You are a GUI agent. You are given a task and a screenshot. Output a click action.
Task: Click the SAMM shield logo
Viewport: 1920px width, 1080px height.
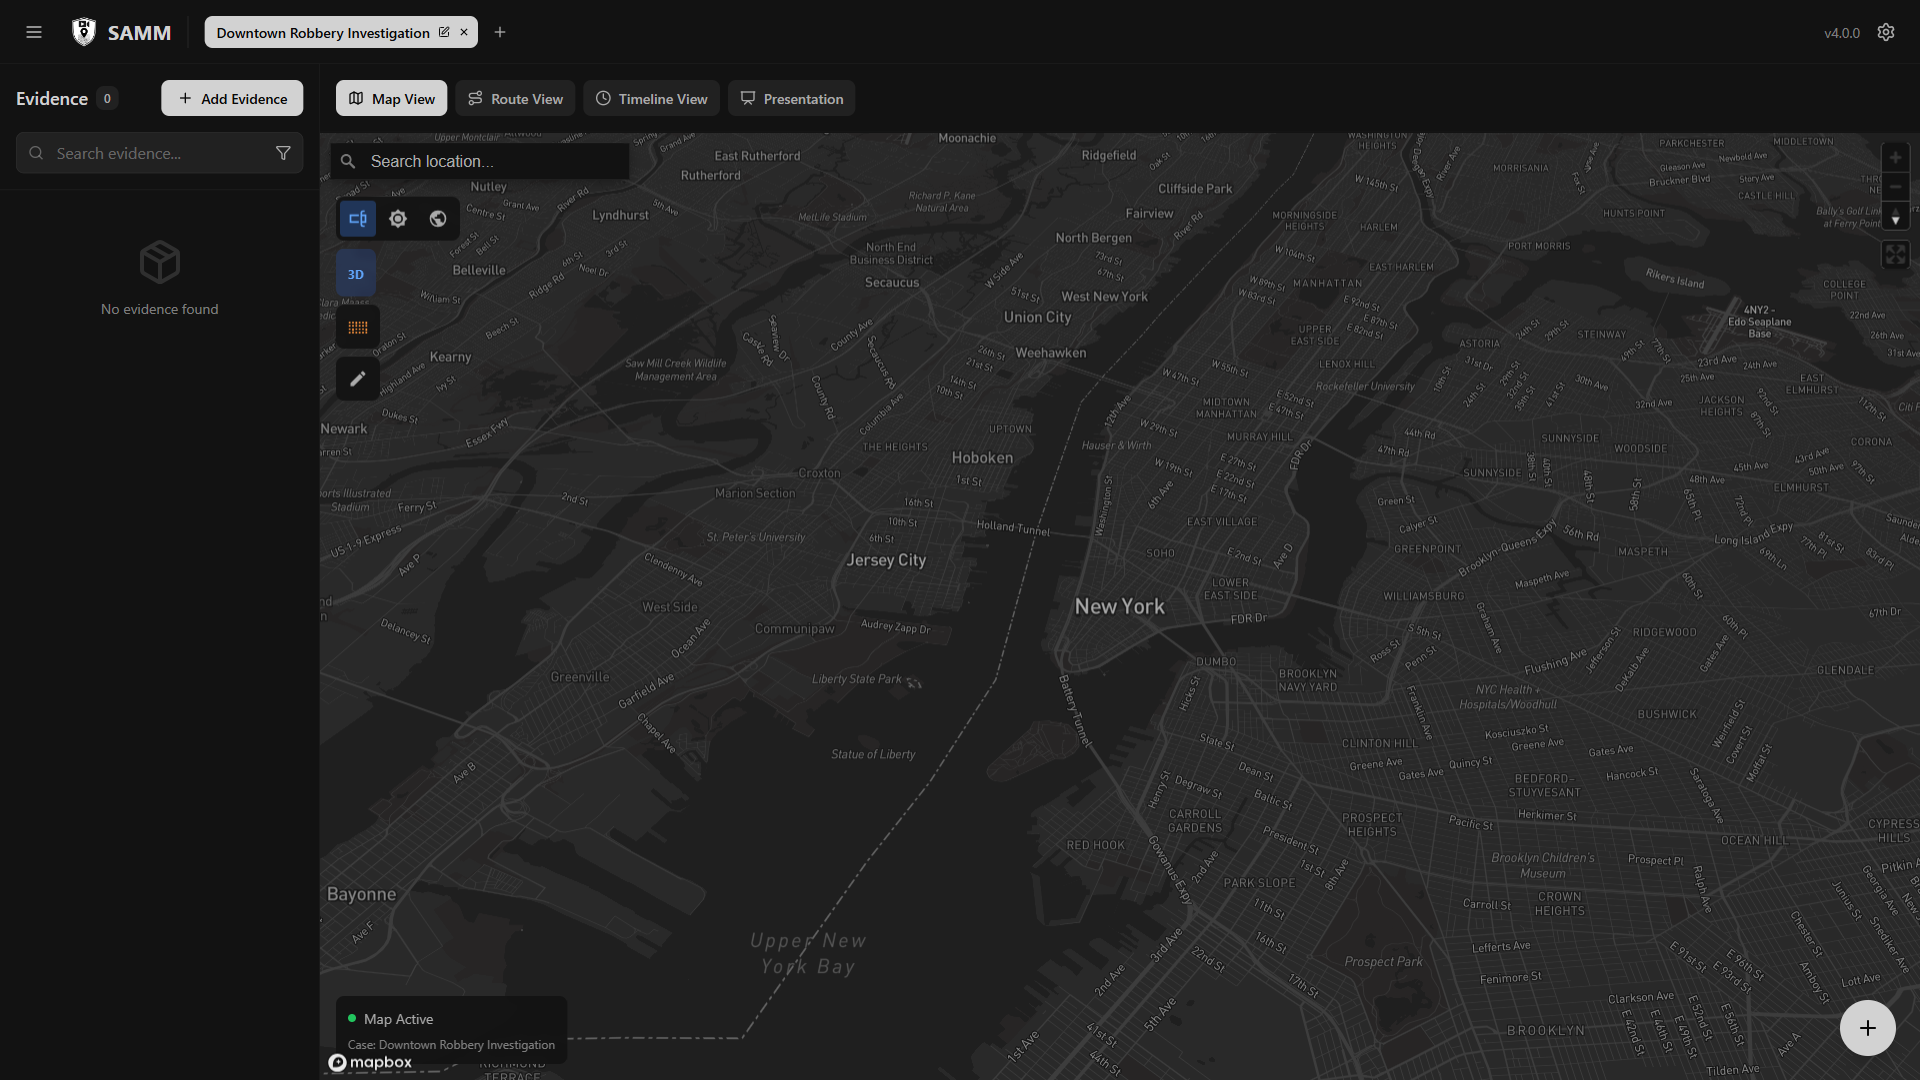pos(84,31)
